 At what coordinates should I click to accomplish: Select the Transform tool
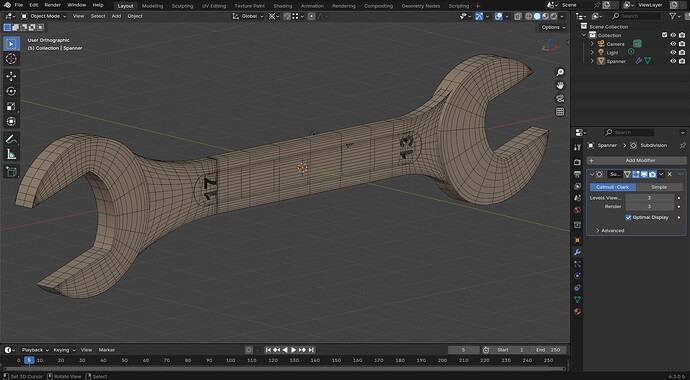pyautogui.click(x=11, y=121)
